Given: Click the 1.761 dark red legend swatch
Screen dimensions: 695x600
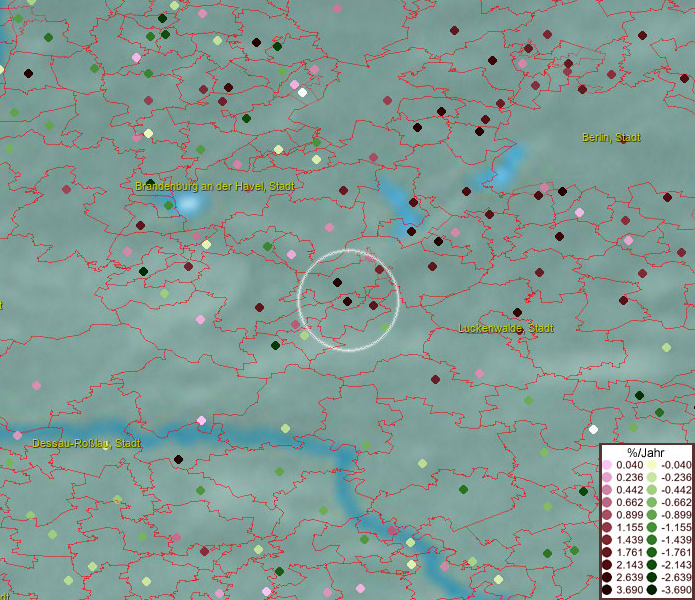Looking at the screenshot, I should coord(607,552).
